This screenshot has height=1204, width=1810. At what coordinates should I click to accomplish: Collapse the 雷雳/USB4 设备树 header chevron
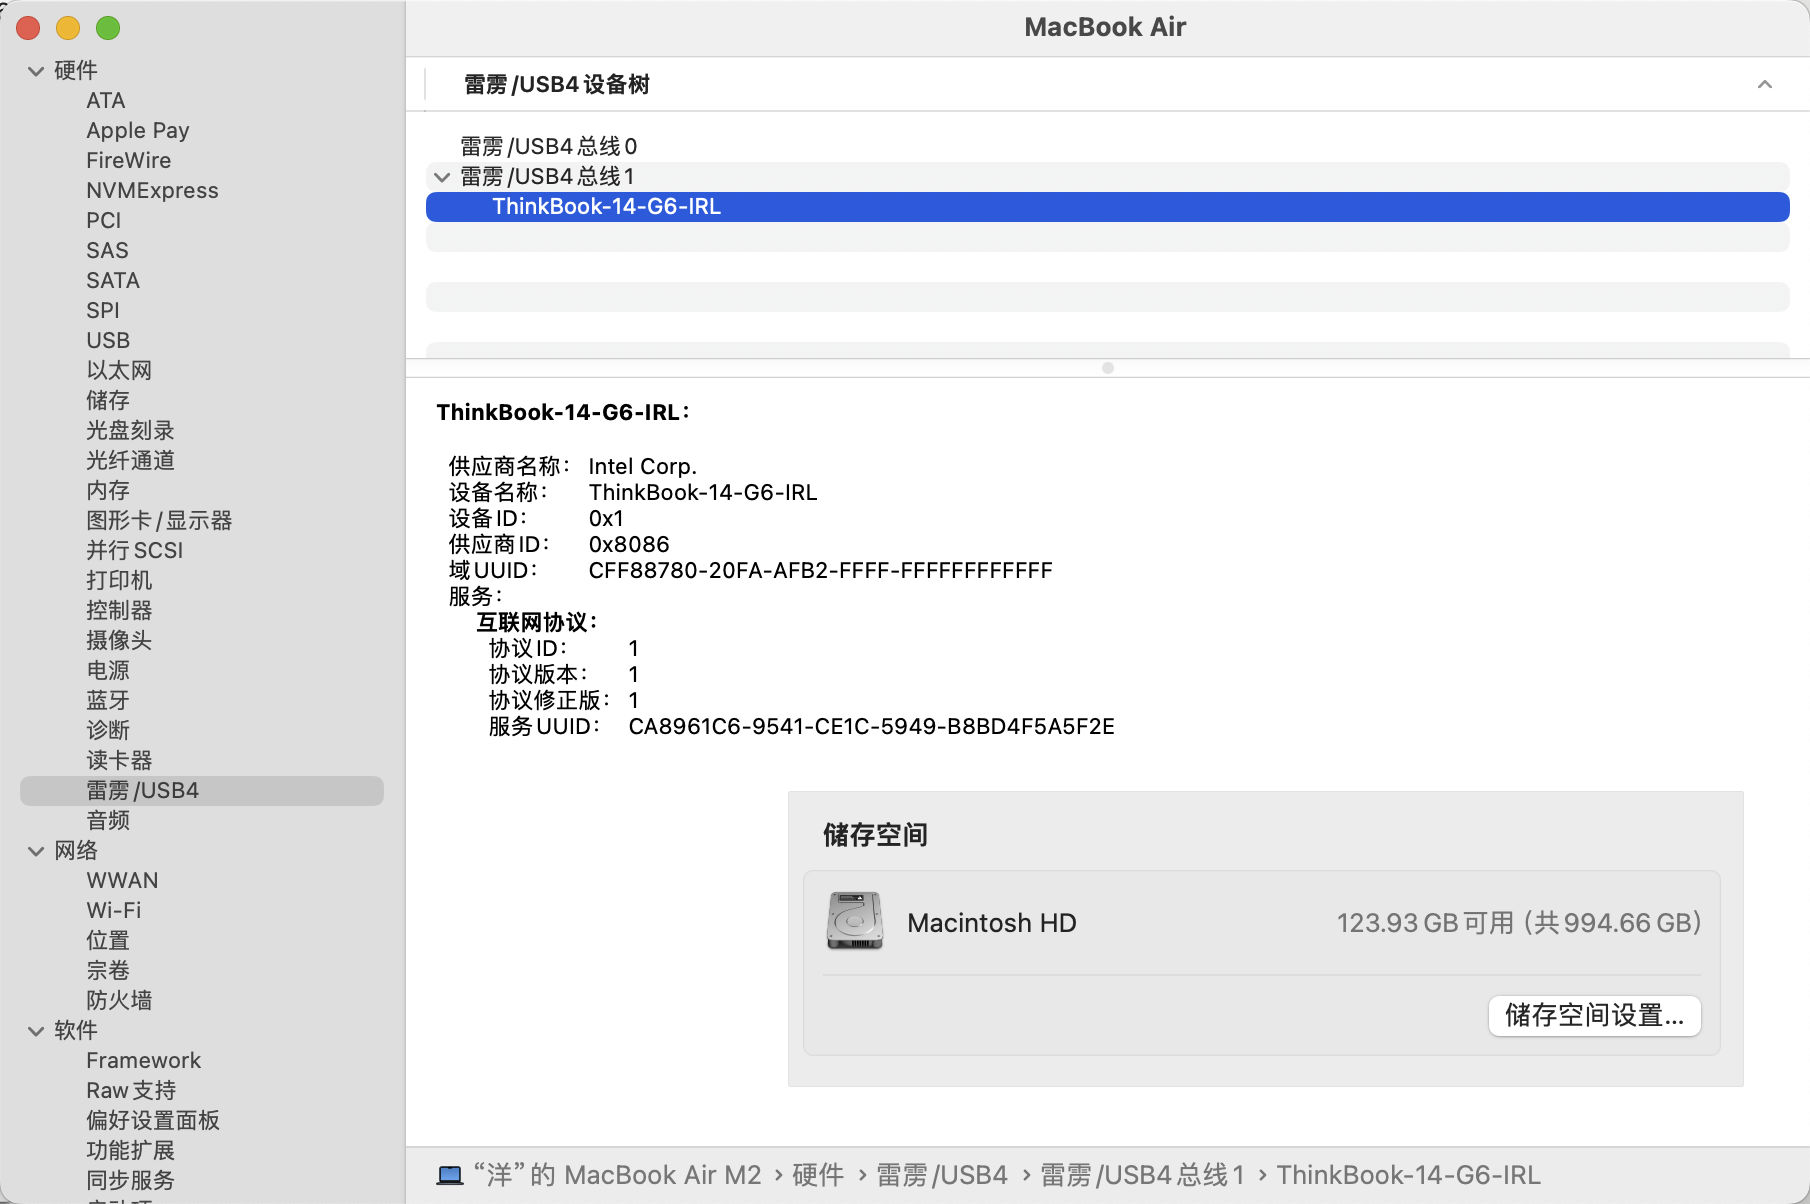pyautogui.click(x=1765, y=85)
